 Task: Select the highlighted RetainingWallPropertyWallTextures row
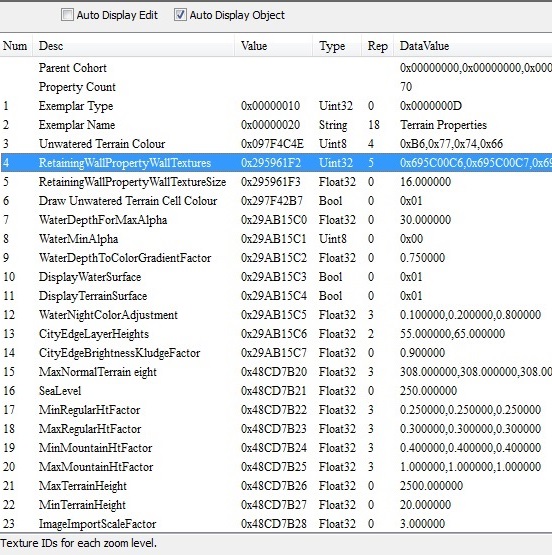tap(276, 163)
